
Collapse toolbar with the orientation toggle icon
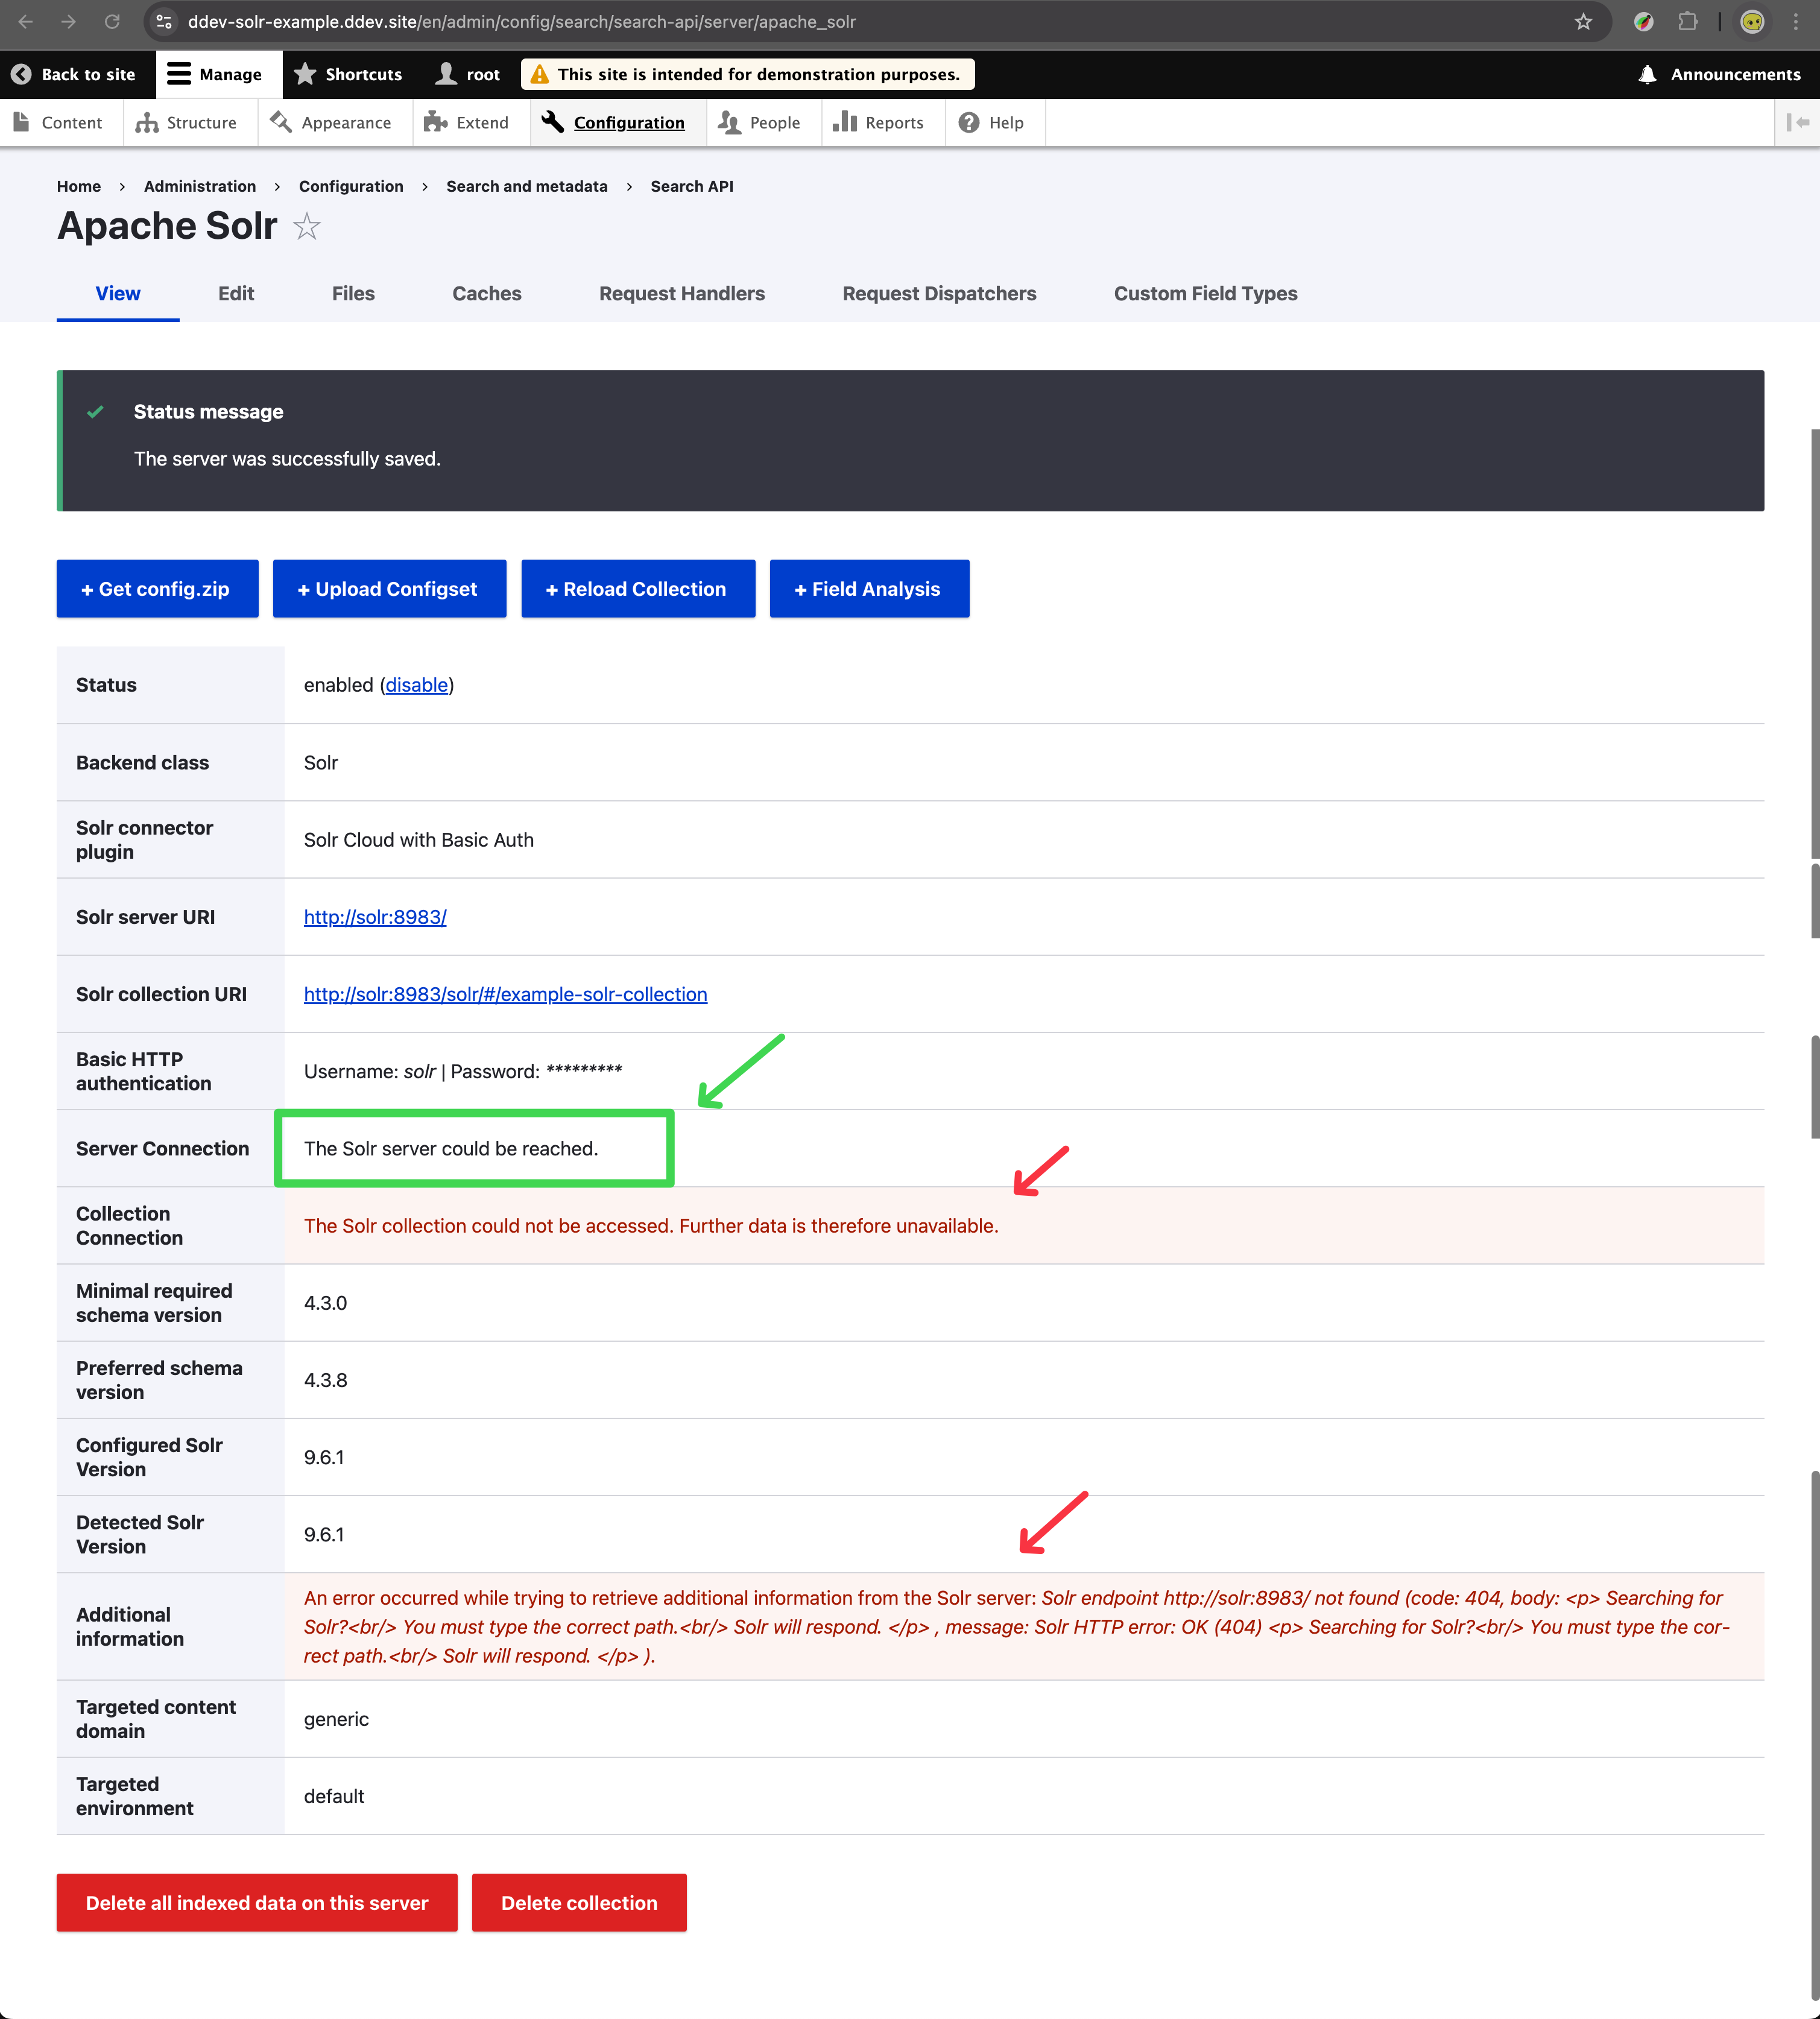pyautogui.click(x=1797, y=122)
